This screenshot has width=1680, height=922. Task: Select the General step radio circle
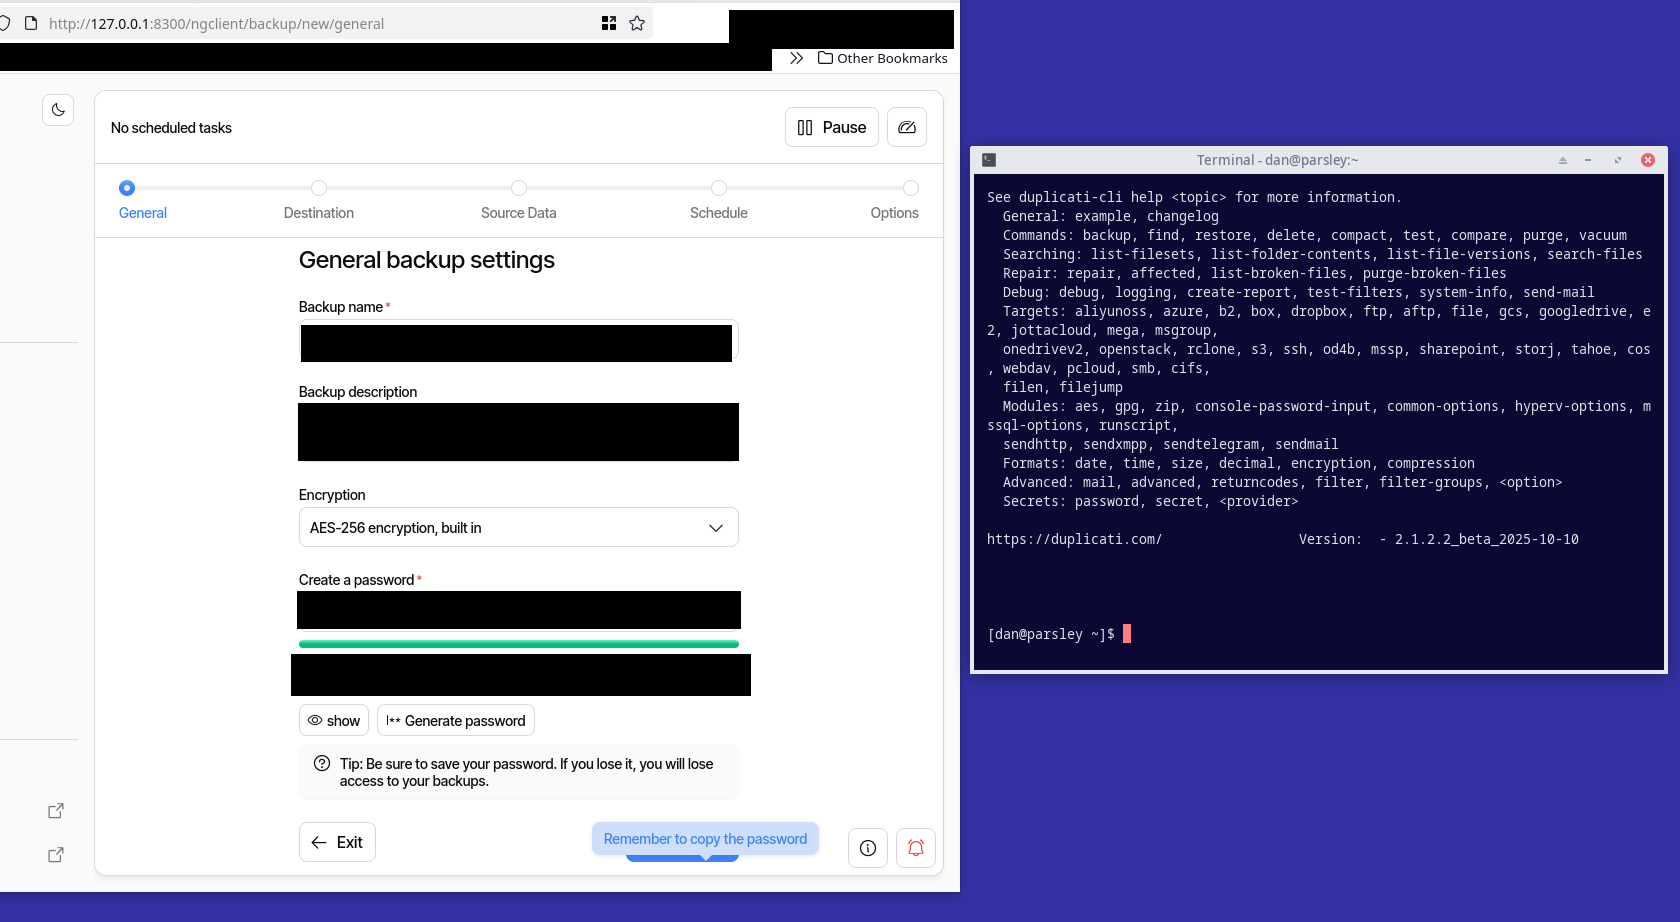(127, 188)
